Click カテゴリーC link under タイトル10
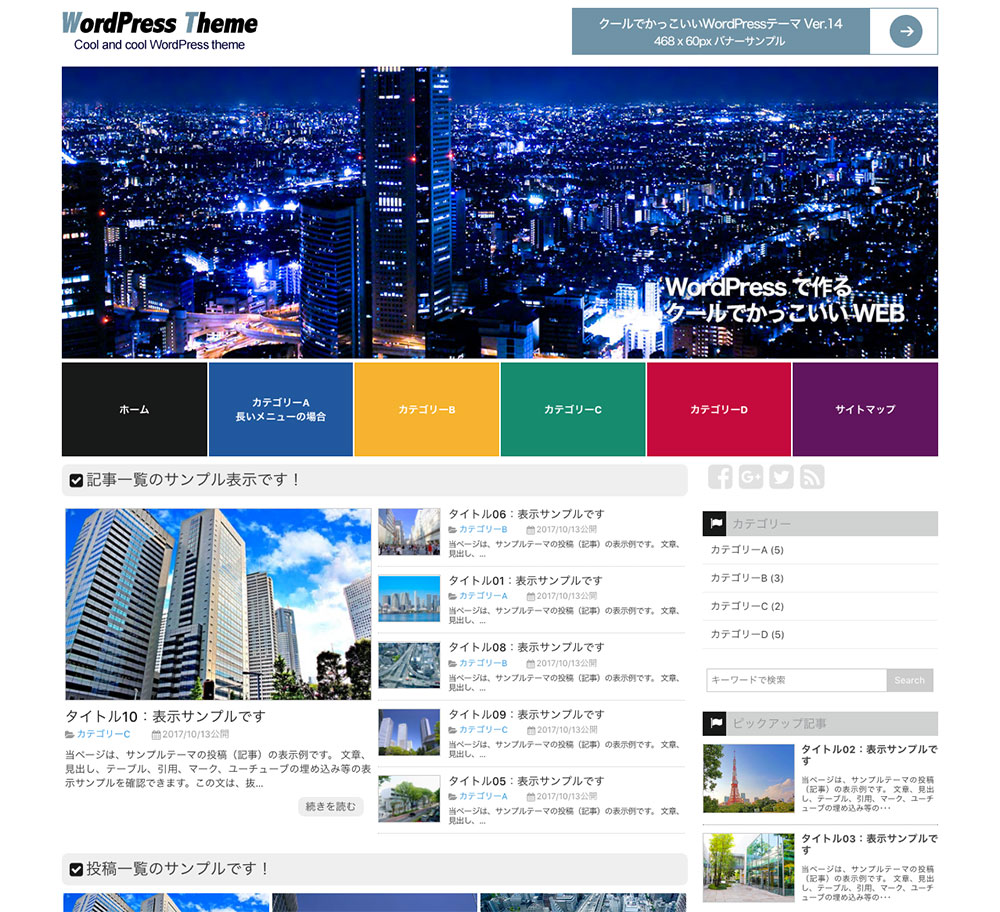The height and width of the screenshot is (912, 1000). coord(103,734)
